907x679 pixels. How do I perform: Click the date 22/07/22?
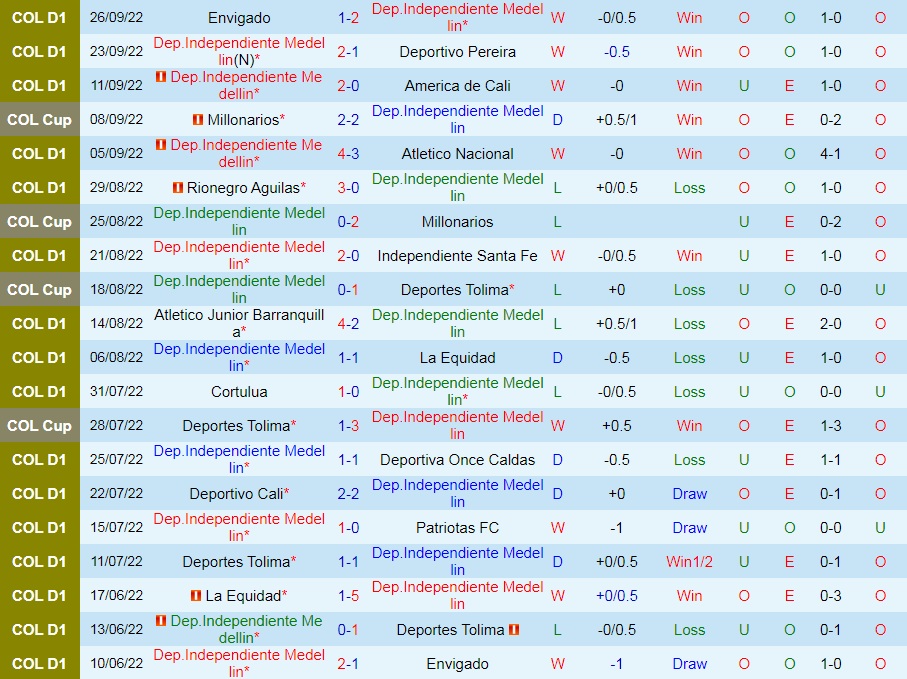click(x=116, y=493)
